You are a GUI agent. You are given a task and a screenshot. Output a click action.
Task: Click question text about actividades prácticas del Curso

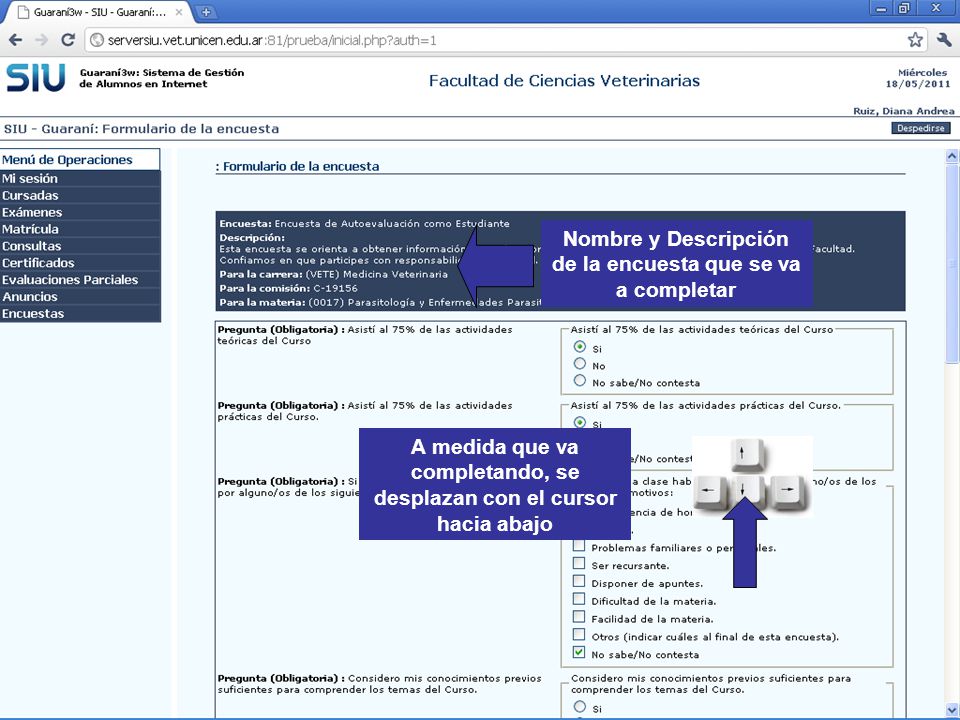coord(365,411)
